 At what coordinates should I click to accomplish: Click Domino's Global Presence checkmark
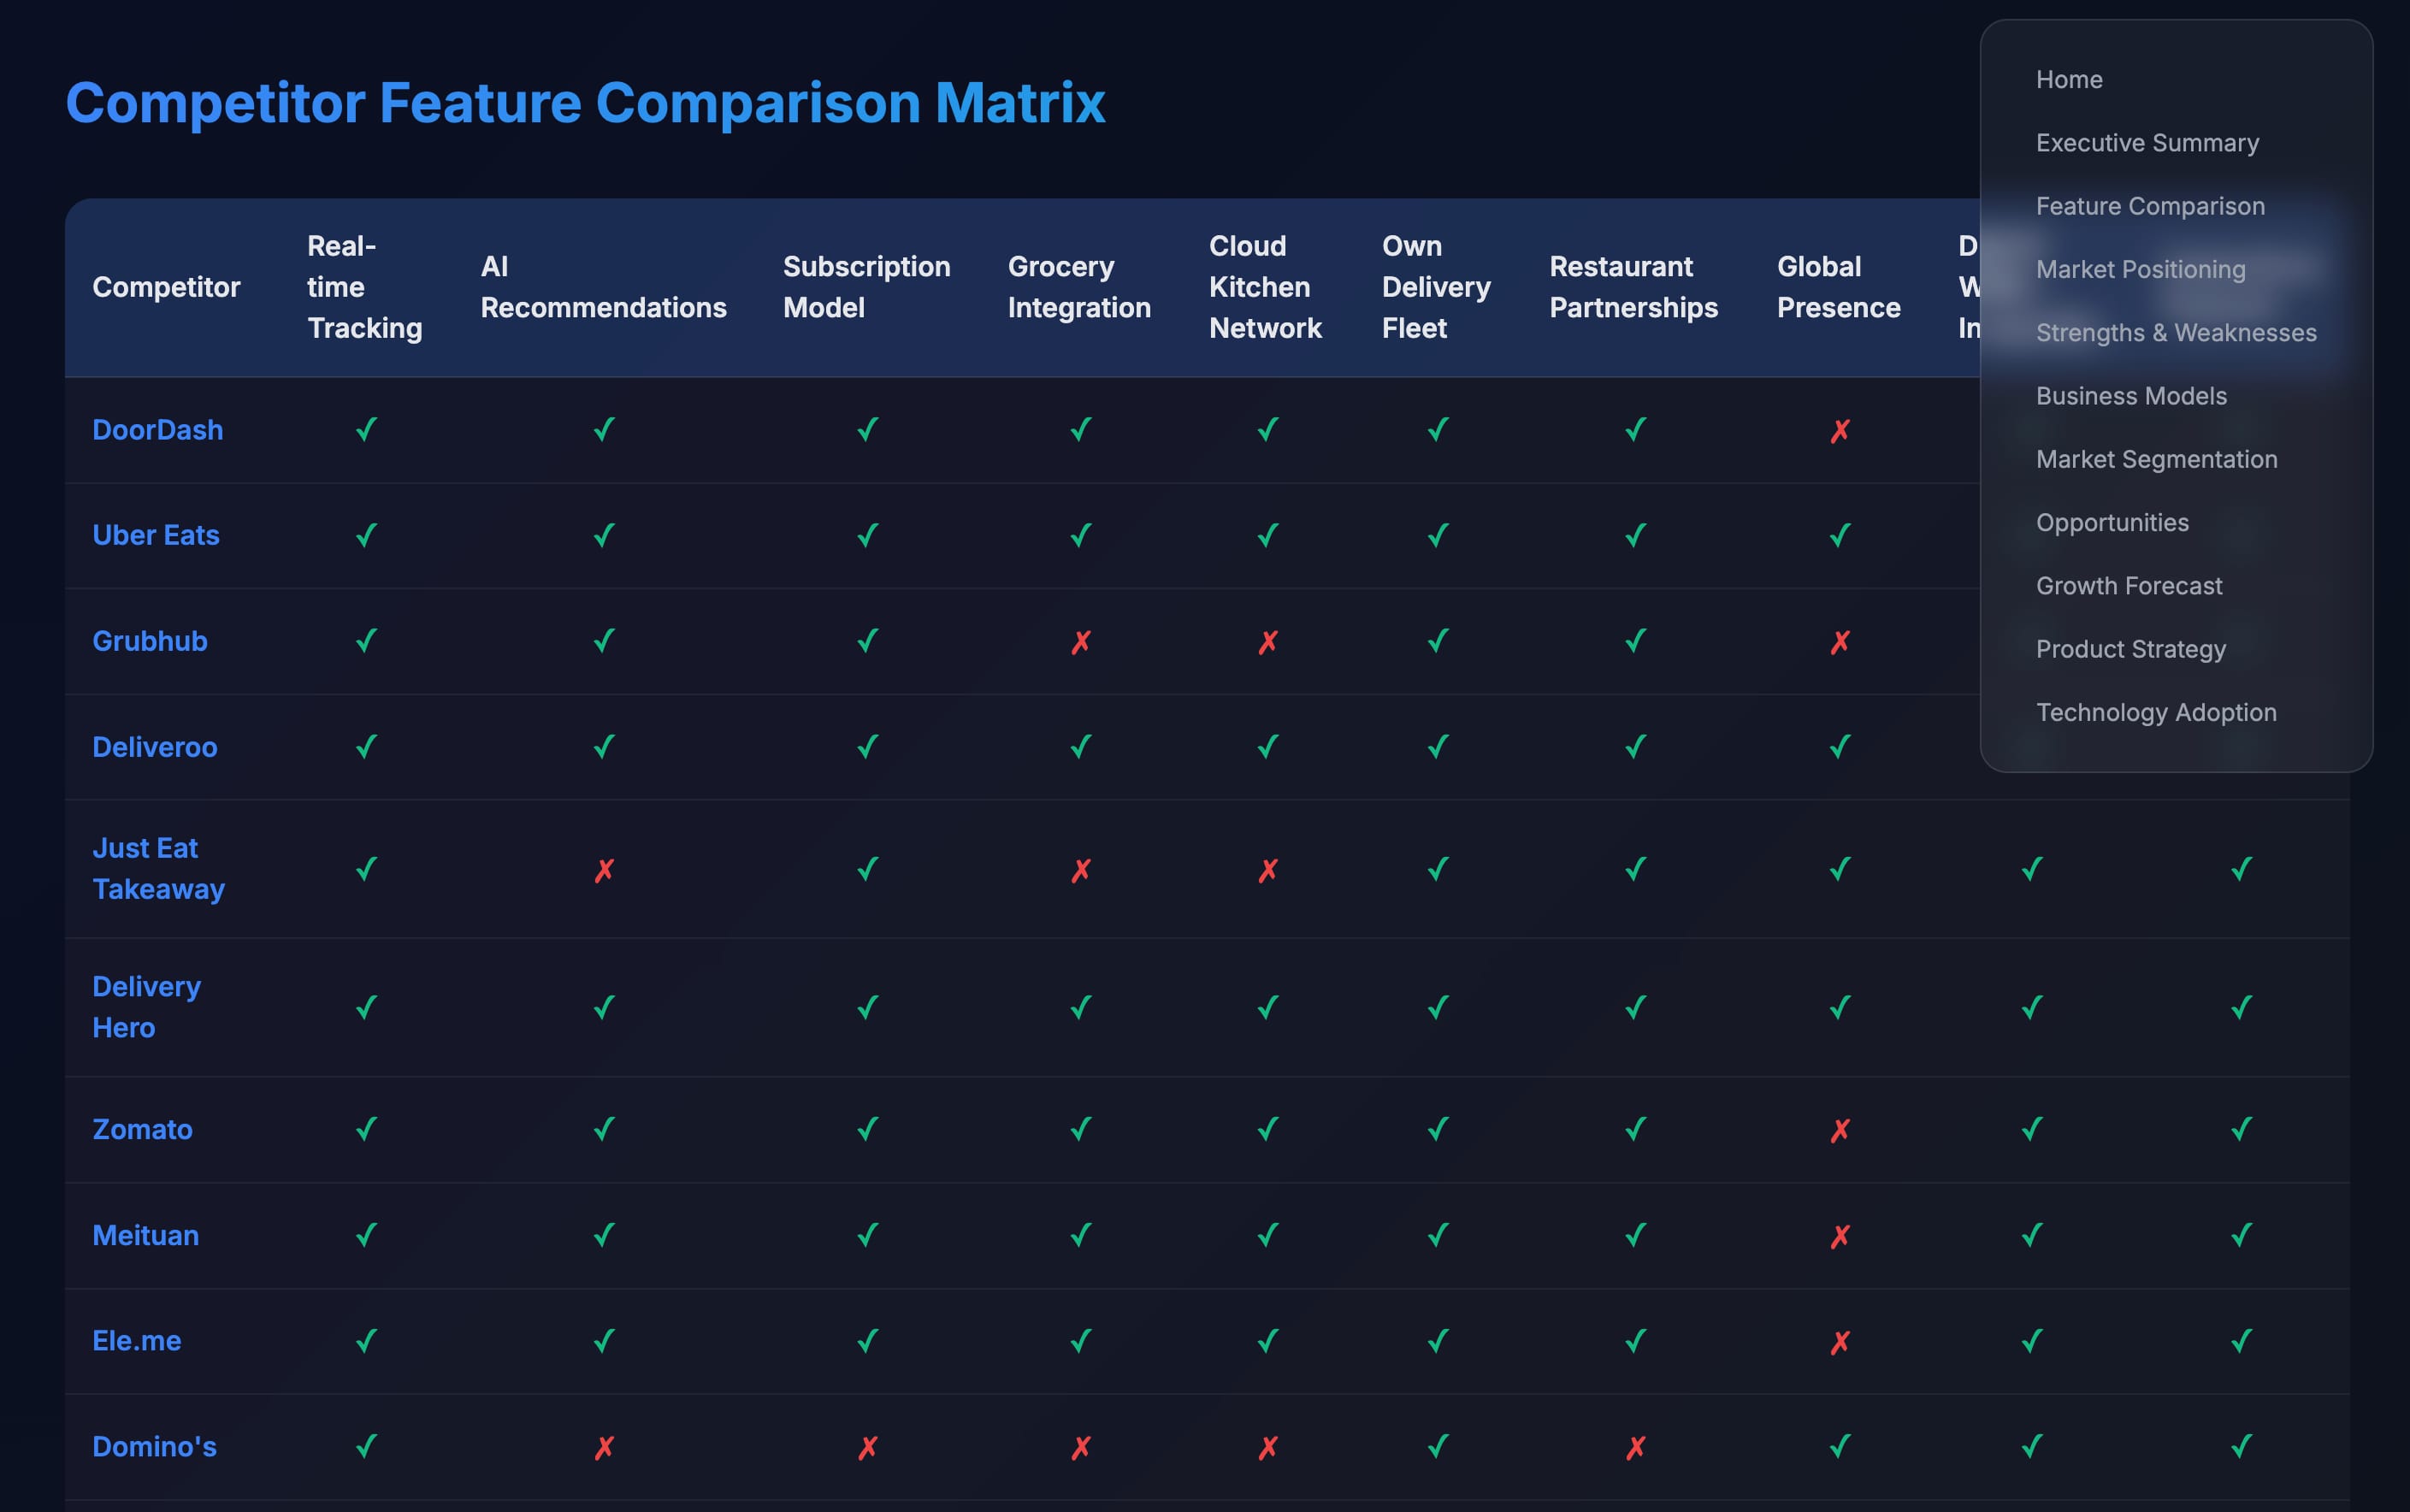(1839, 1447)
